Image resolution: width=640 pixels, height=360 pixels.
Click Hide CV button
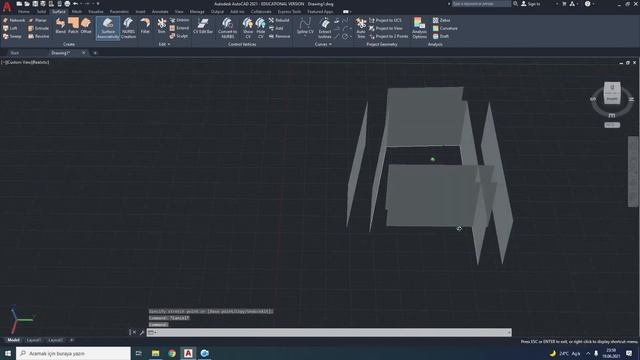coord(260,28)
